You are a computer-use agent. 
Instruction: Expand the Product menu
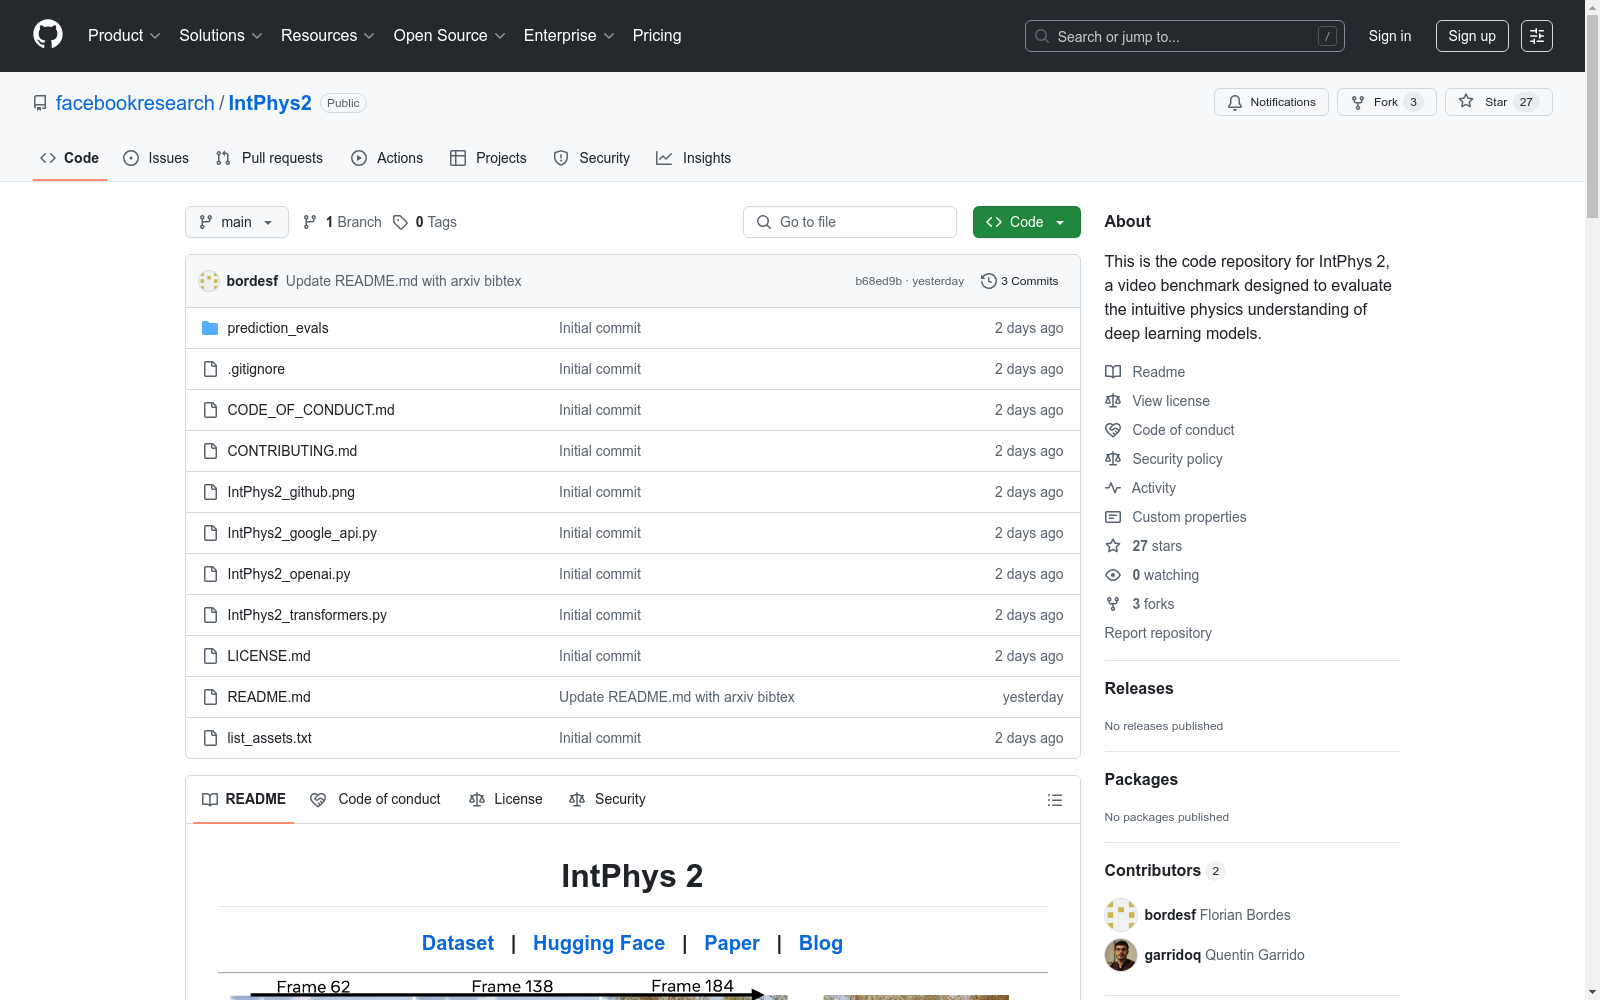tap(124, 36)
